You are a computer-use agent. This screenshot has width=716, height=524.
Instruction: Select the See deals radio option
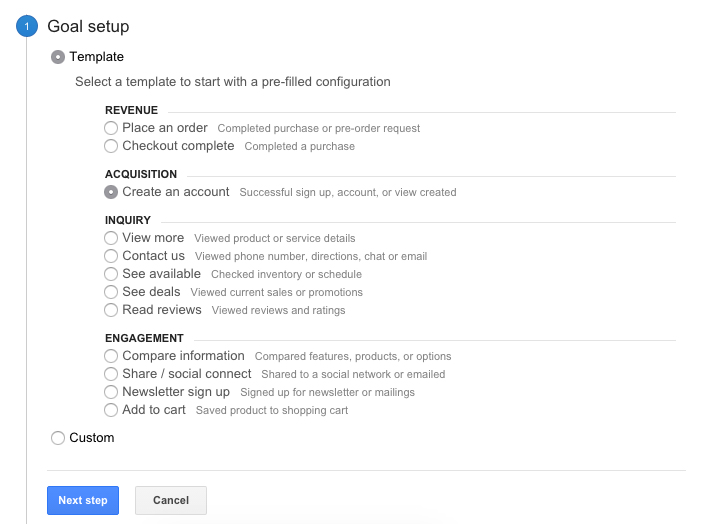pos(111,292)
